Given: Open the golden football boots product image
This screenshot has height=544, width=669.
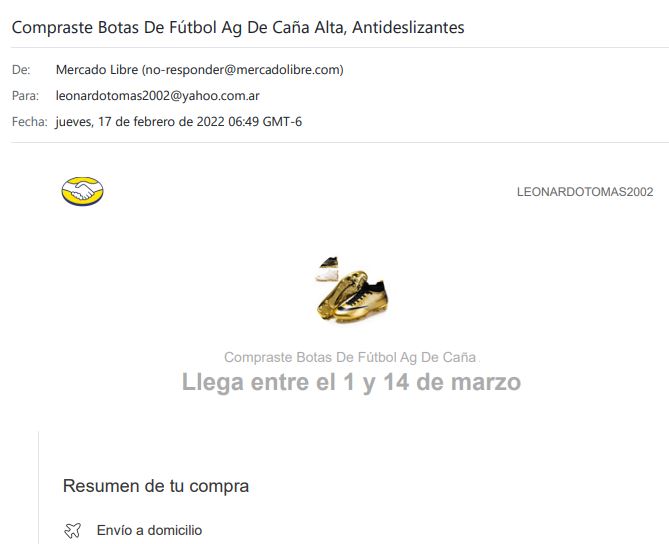Looking at the screenshot, I should pos(352,297).
